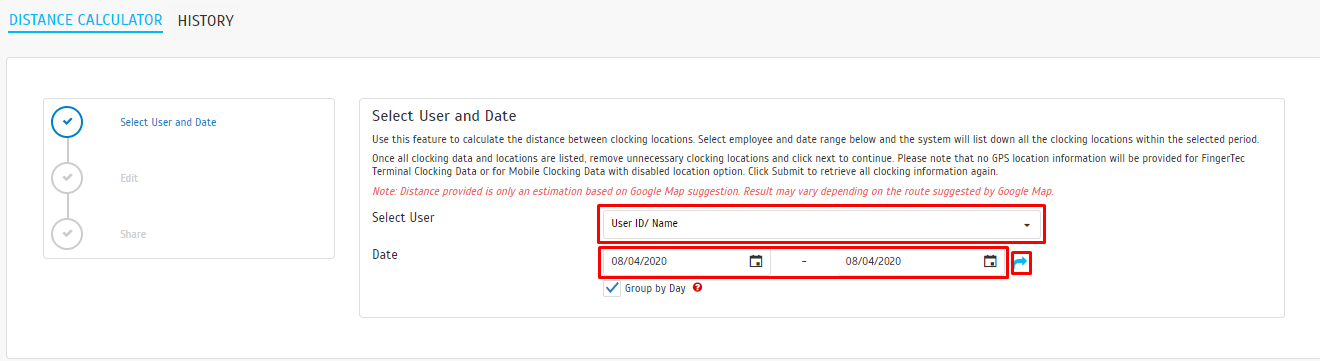This screenshot has width=1320, height=361.
Task: Toggle the Group by Day checkbox
Action: click(612, 287)
